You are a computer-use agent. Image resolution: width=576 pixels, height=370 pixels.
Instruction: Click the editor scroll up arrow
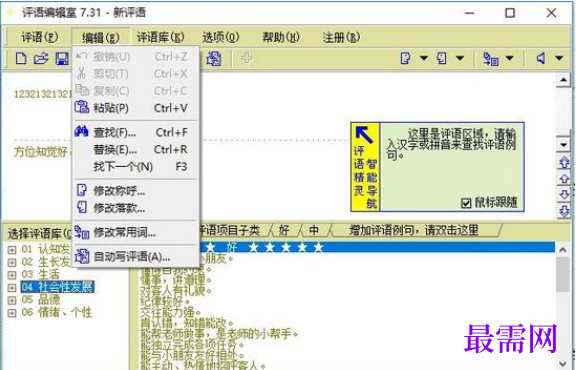click(x=563, y=80)
